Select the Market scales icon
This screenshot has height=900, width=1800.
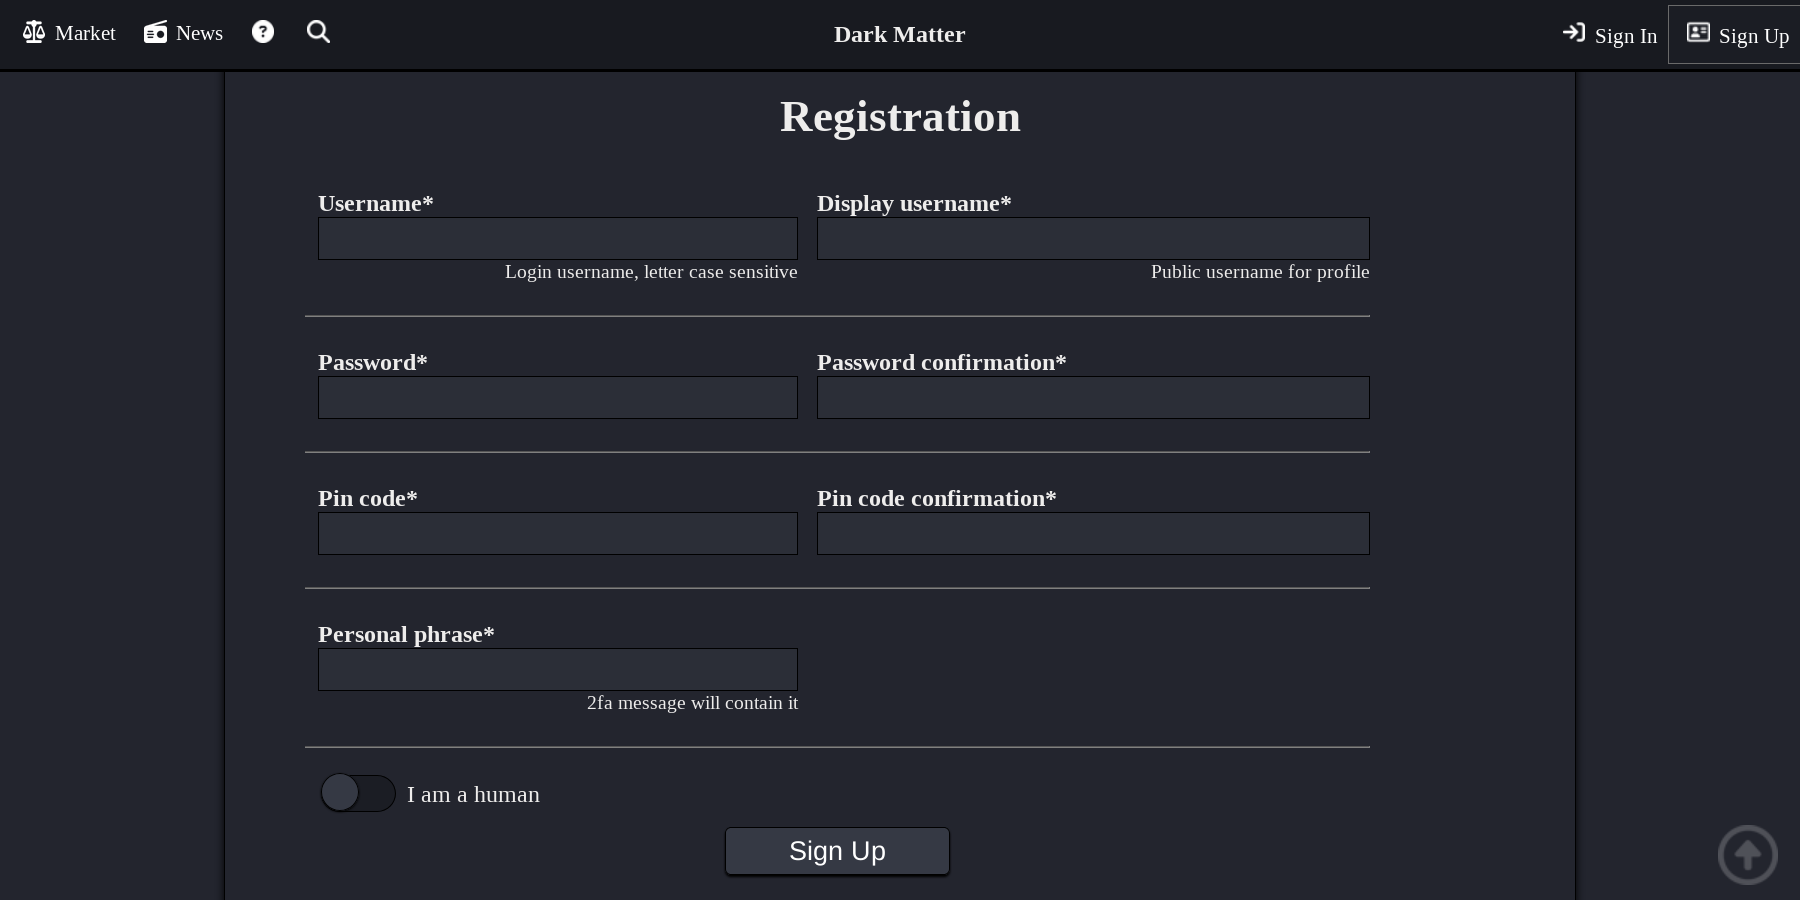(x=33, y=32)
